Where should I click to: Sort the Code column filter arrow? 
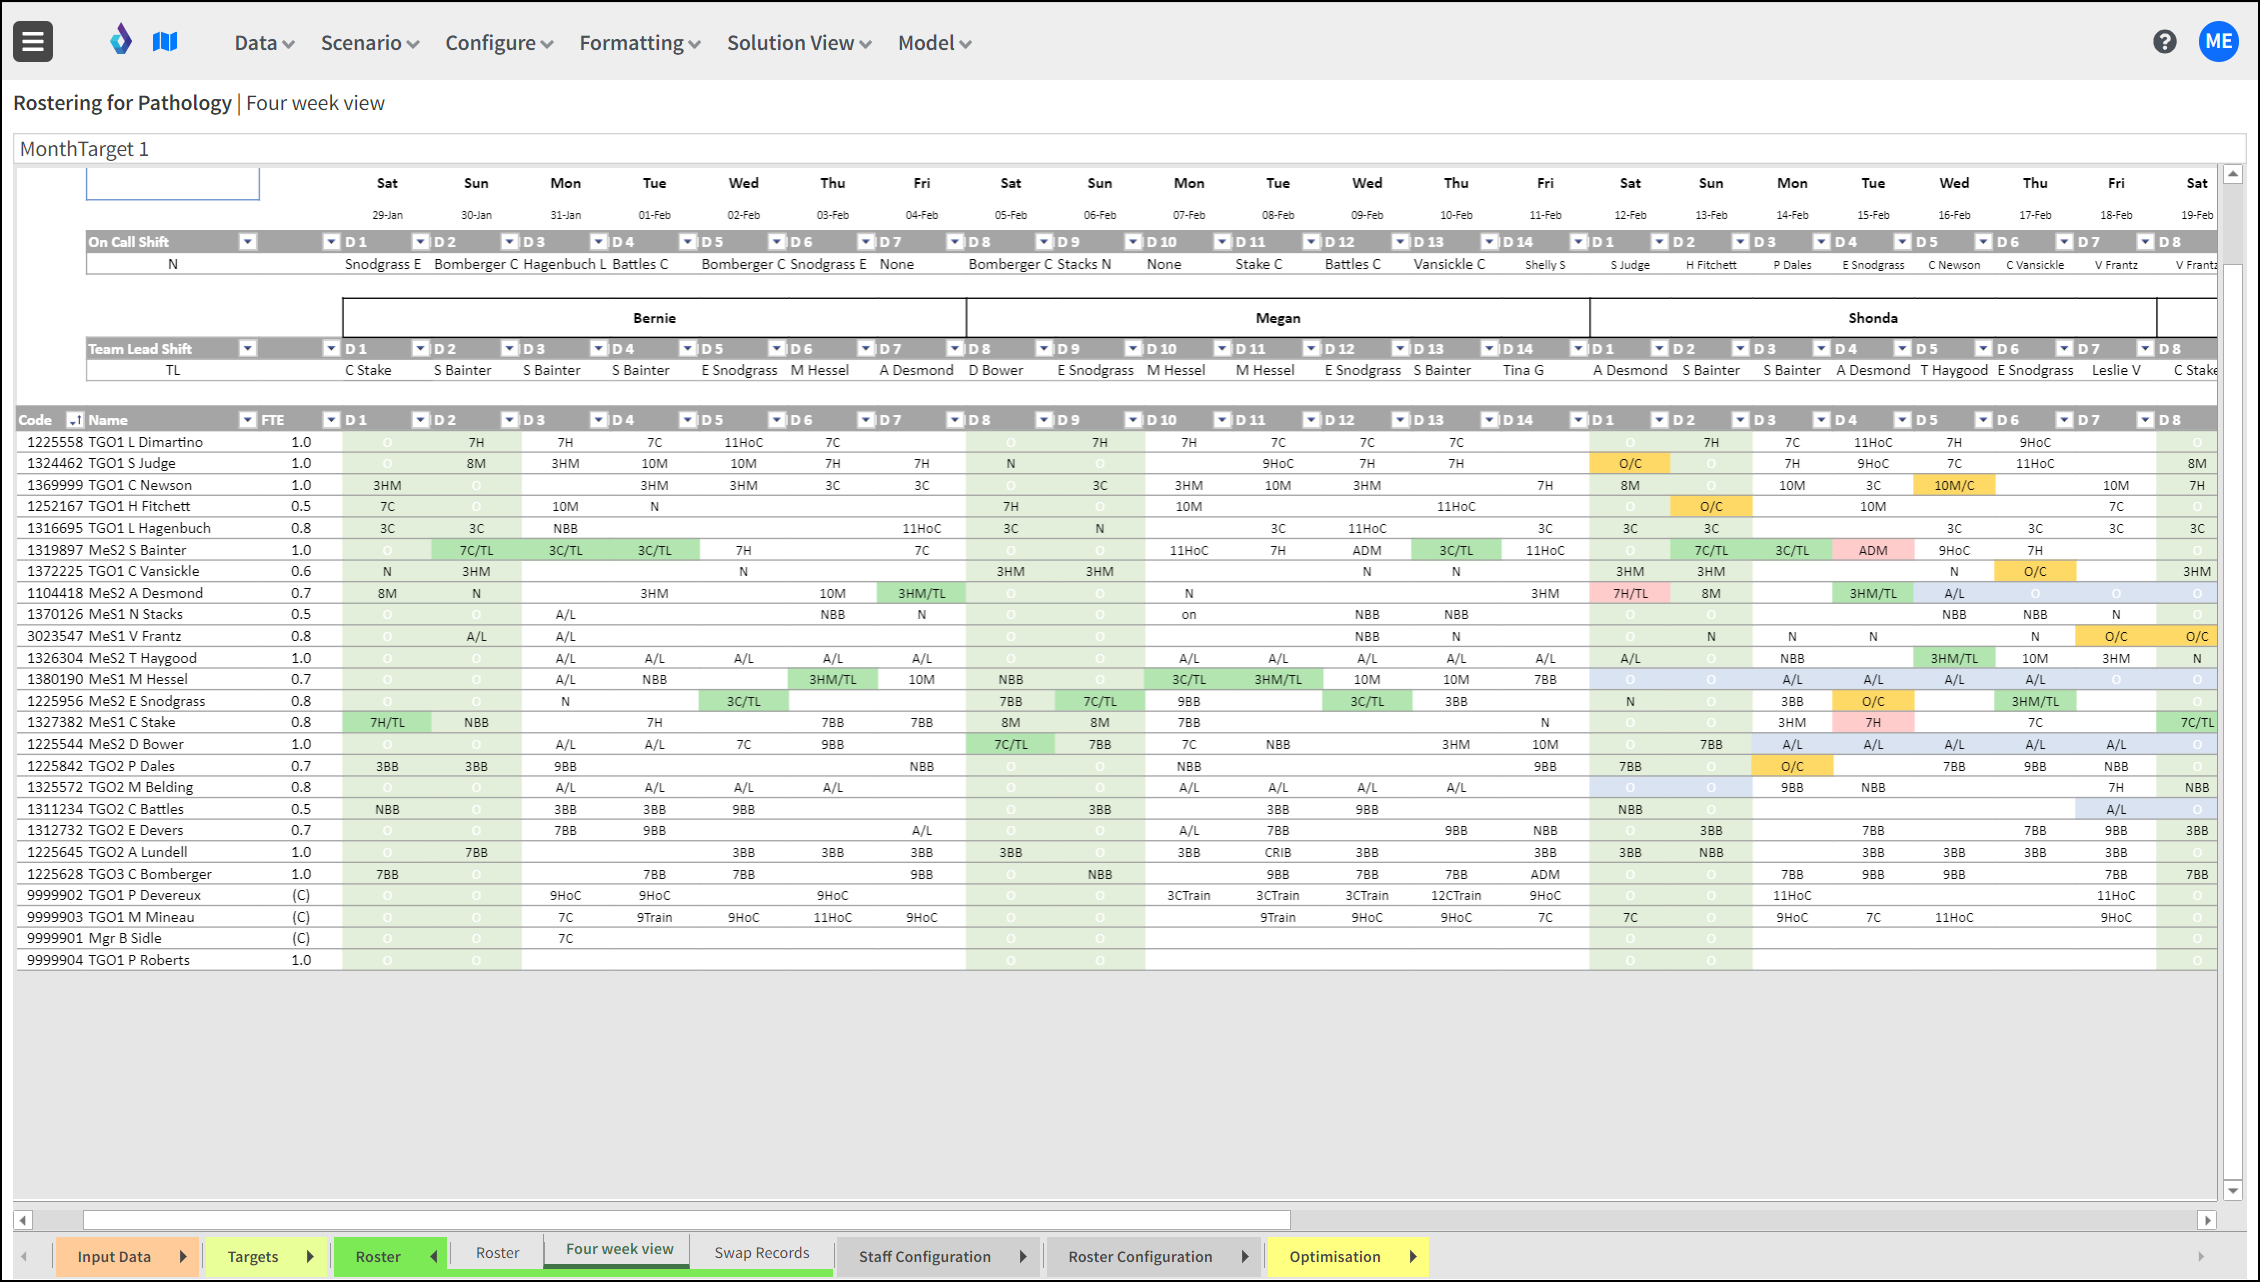click(x=74, y=420)
